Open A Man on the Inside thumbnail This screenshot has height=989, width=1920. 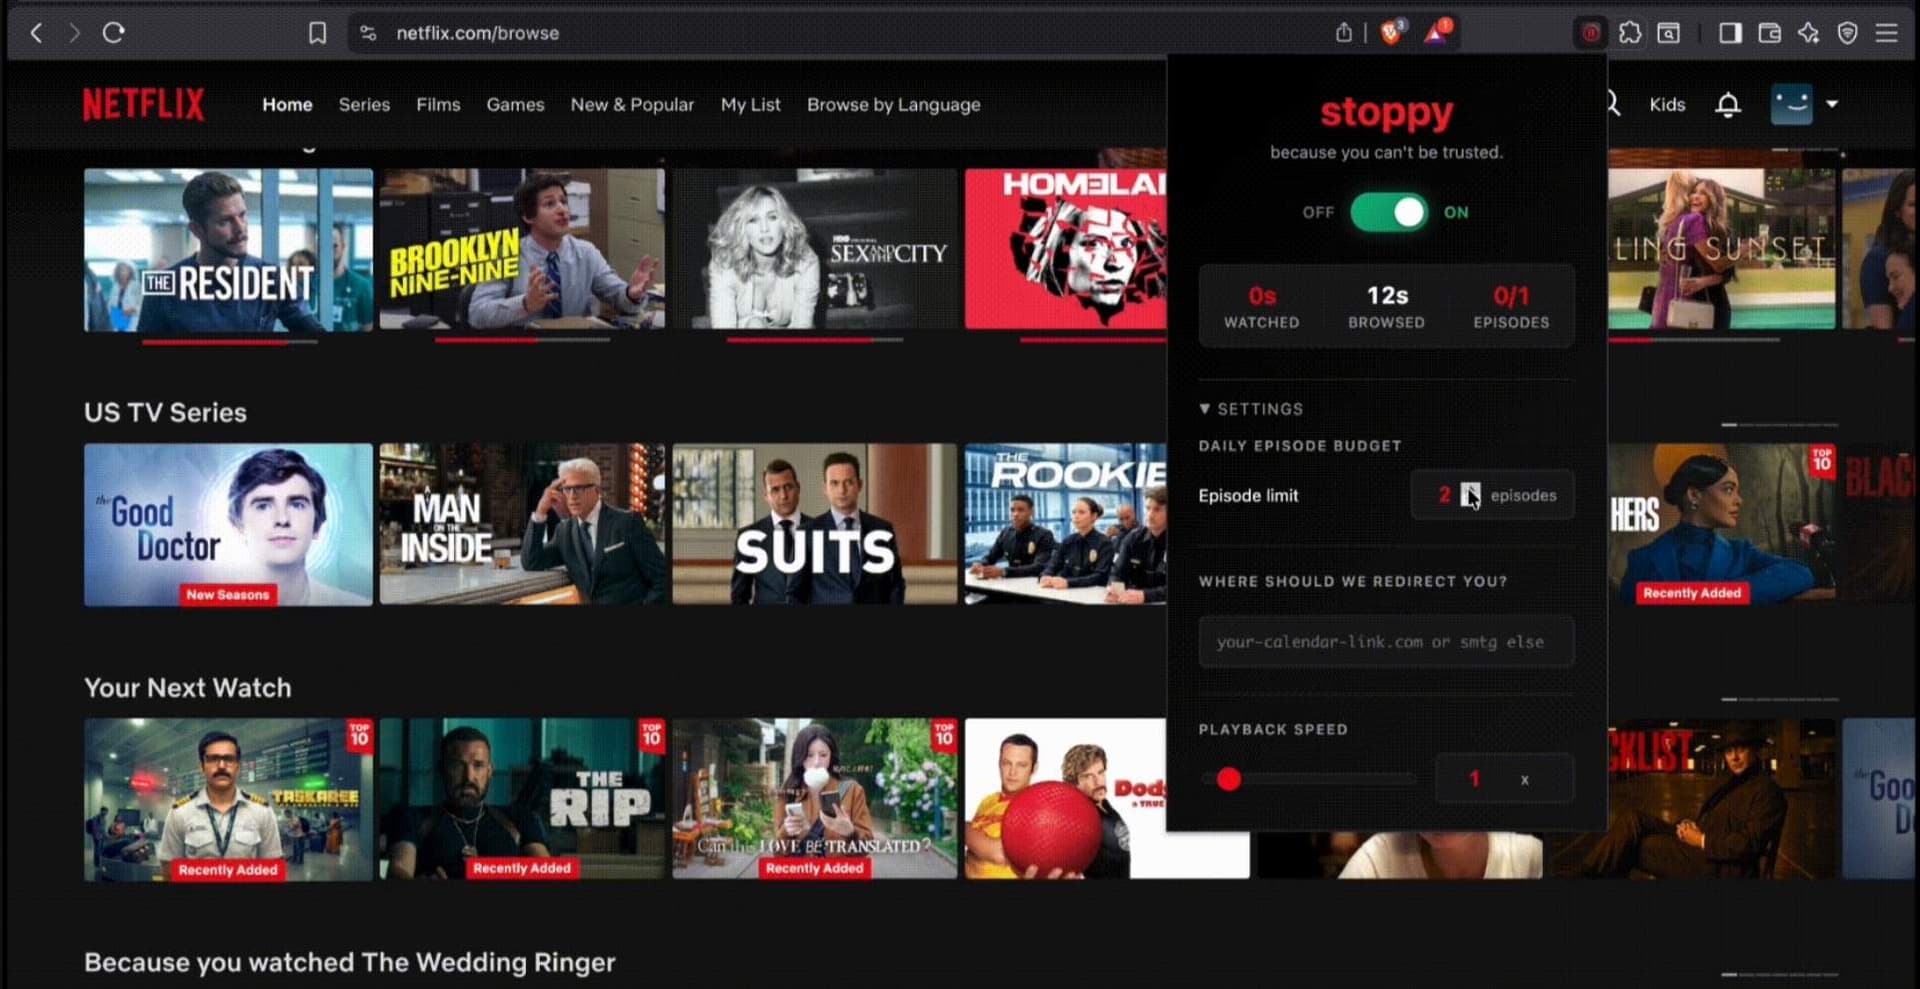tap(522, 524)
